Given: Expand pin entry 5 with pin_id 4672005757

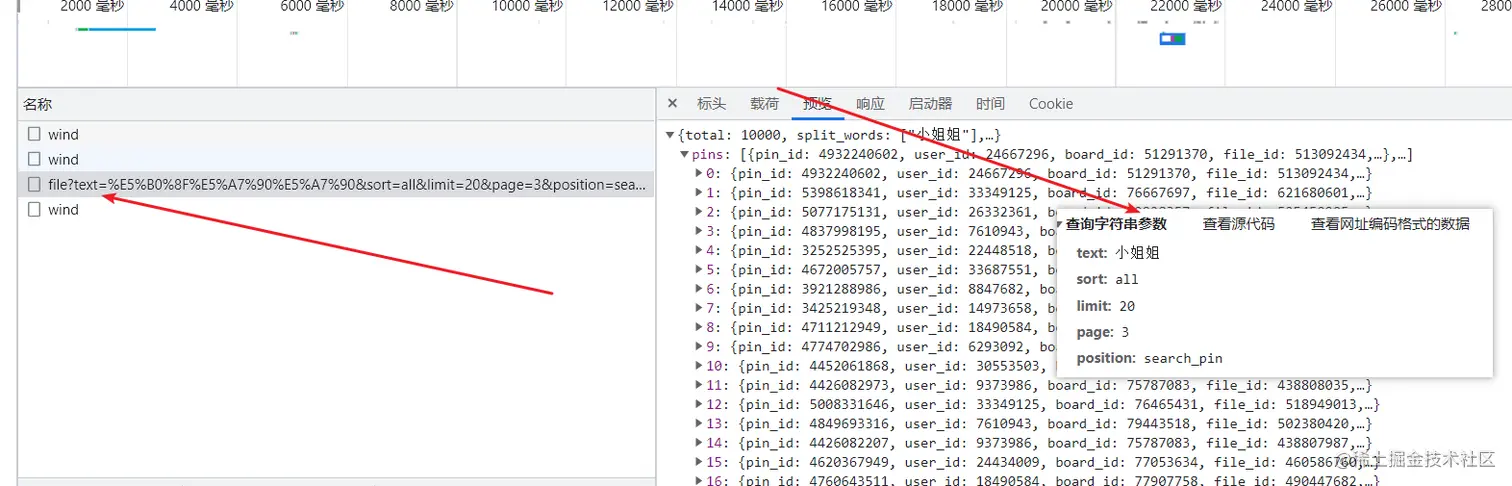Looking at the screenshot, I should pyautogui.click(x=699, y=270).
